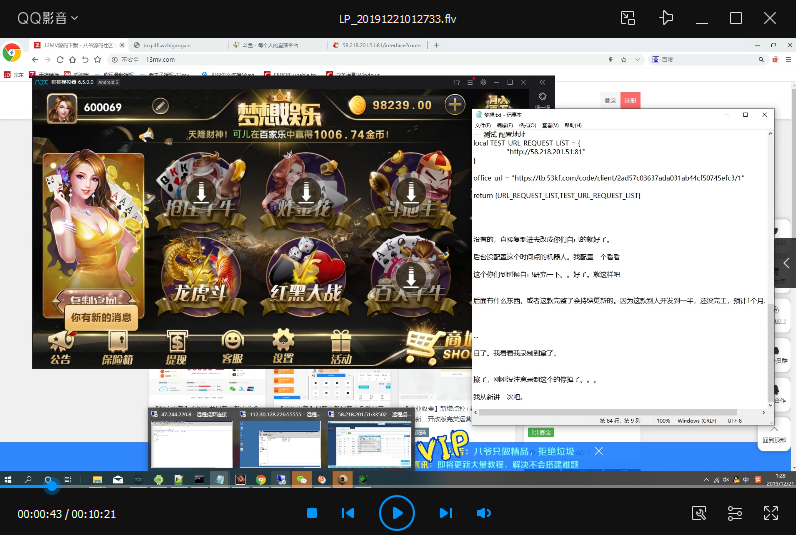Open the File Explorer taskbar icon
This screenshot has height=535, width=796.
[x=97, y=479]
